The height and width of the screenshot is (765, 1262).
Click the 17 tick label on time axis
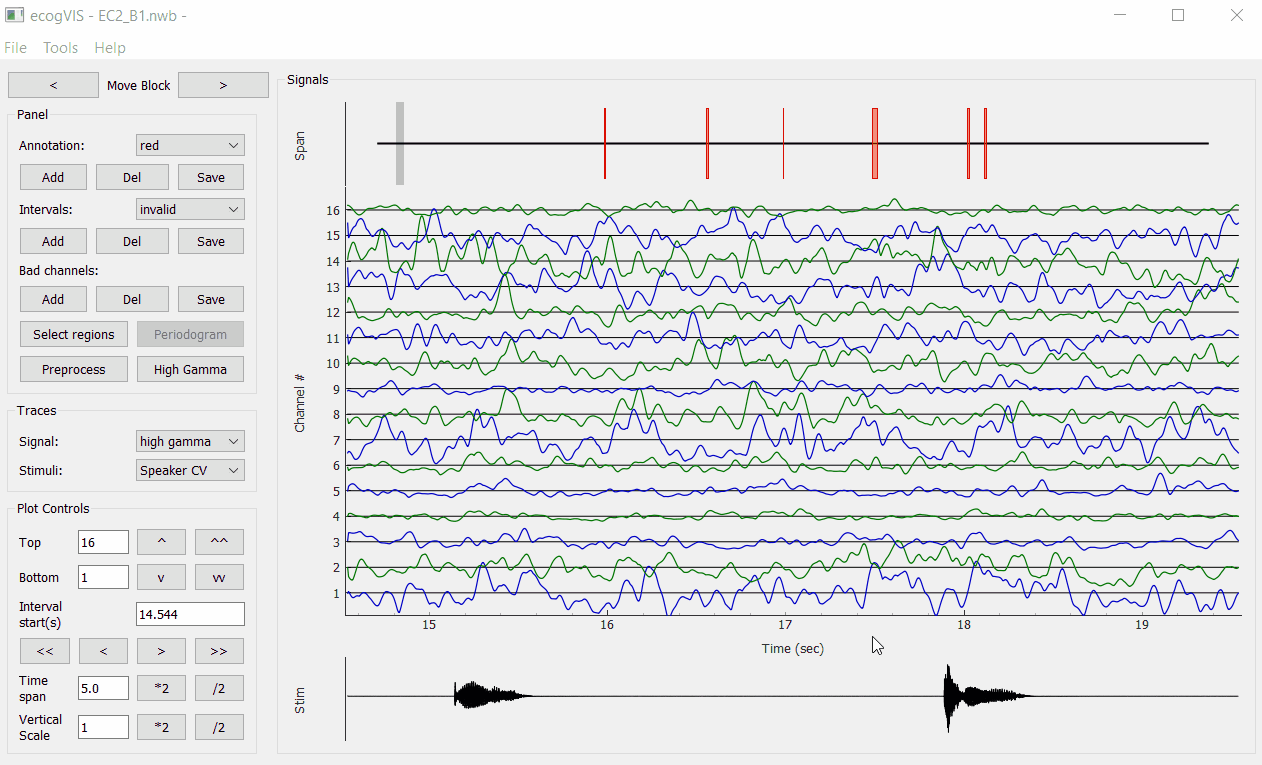tap(785, 624)
